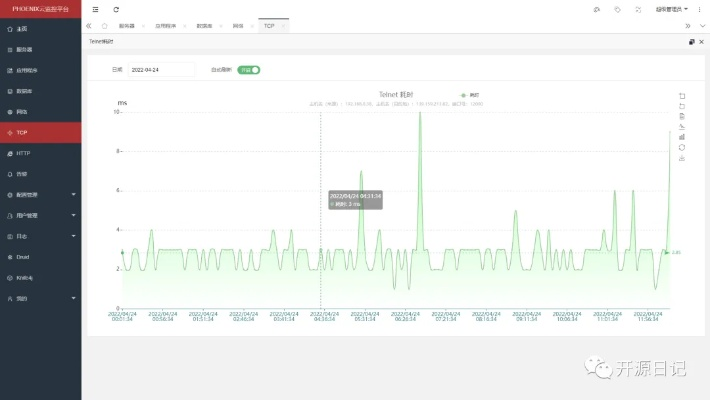Select HTTP in the sidebar
710x400 pixels.
(24, 153)
